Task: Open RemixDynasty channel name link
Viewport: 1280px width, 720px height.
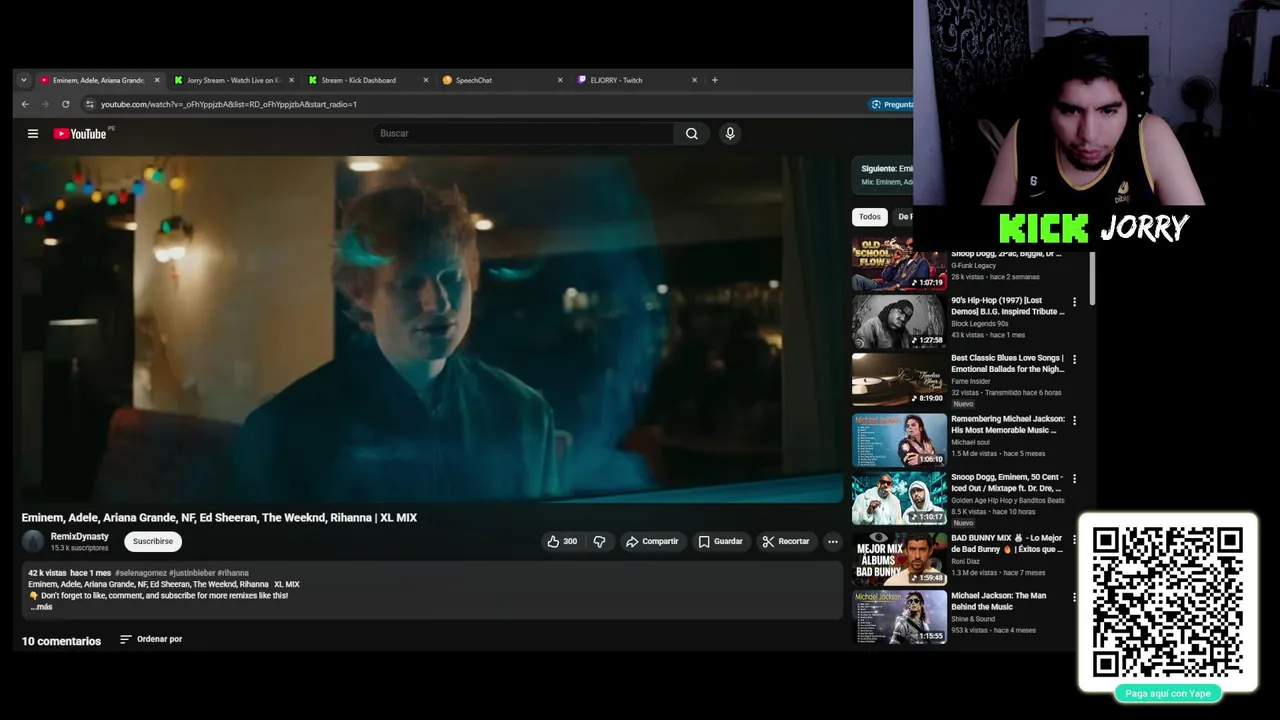Action: pos(80,536)
